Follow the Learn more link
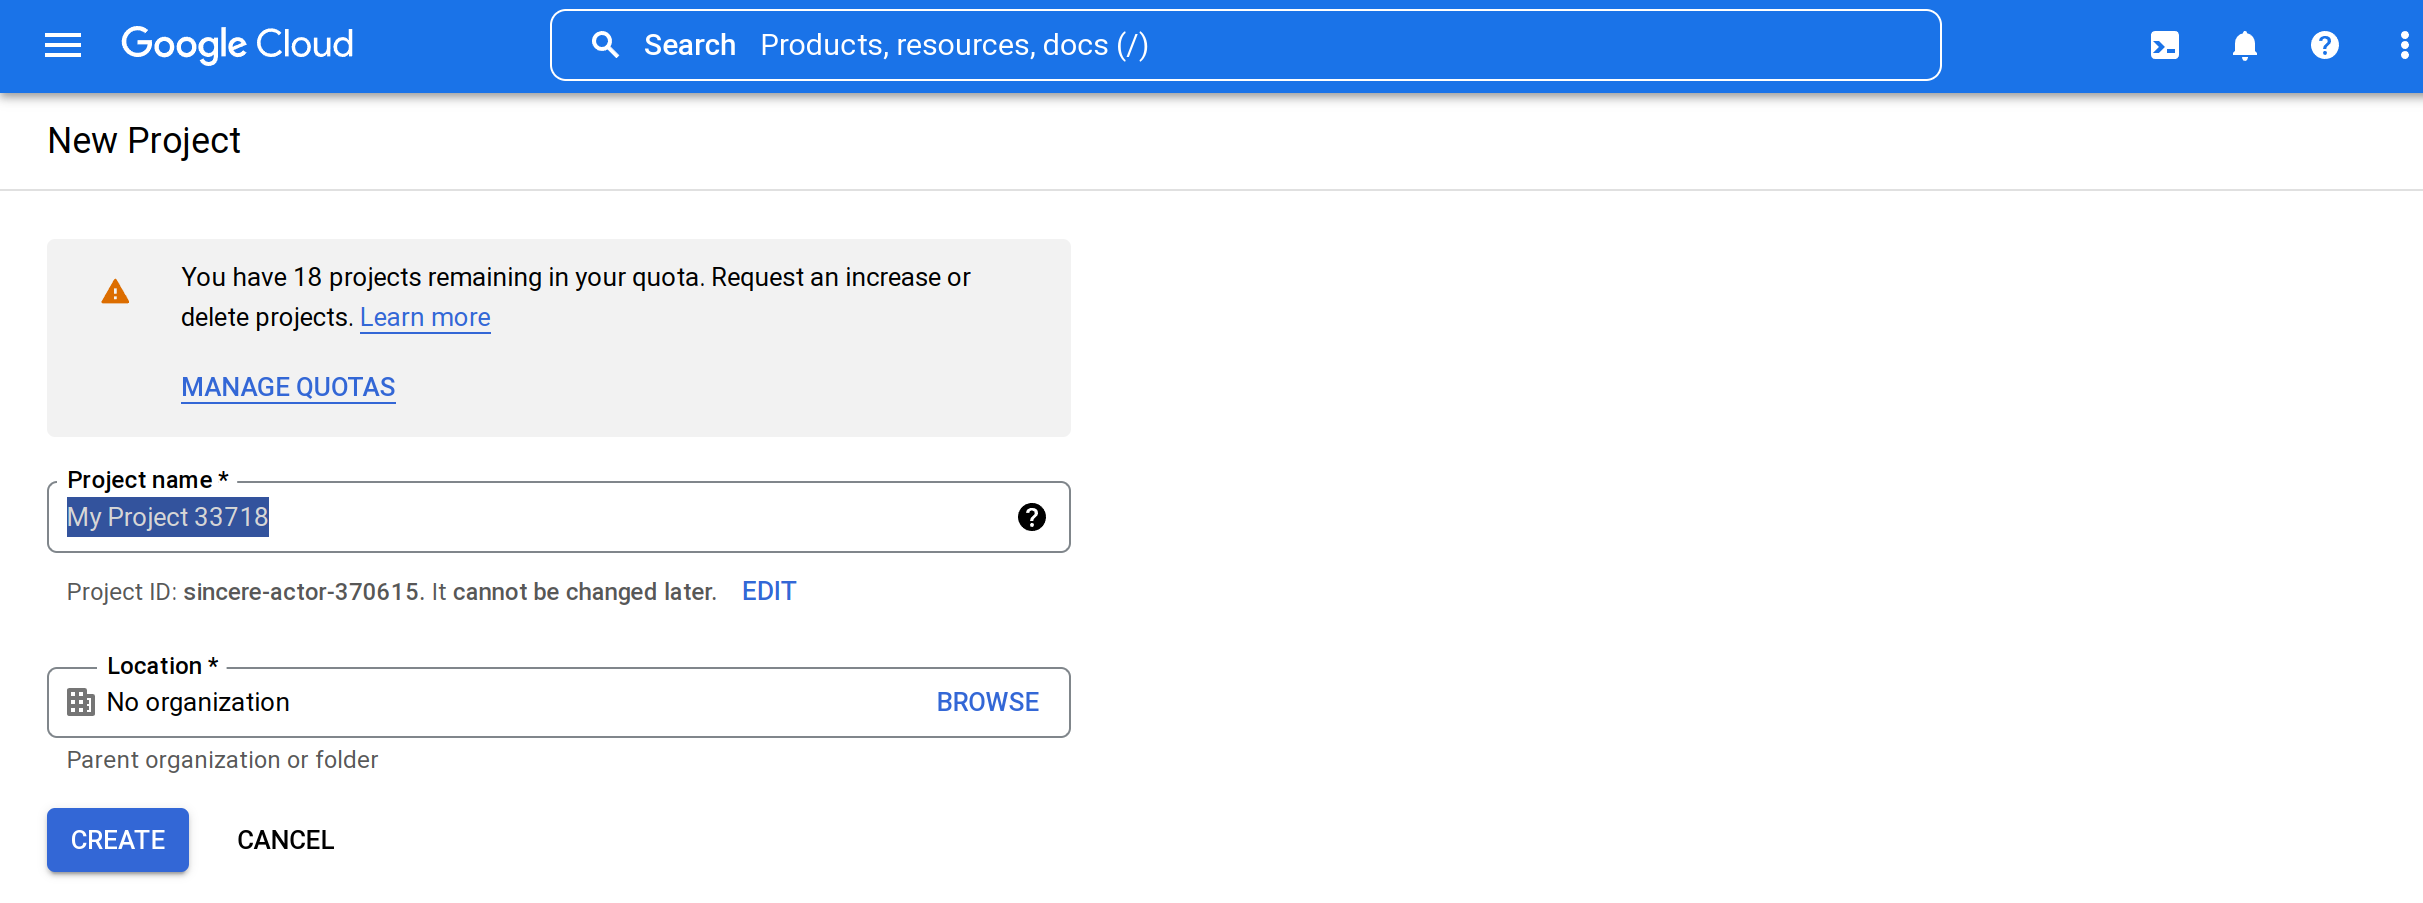2423x903 pixels. point(425,317)
